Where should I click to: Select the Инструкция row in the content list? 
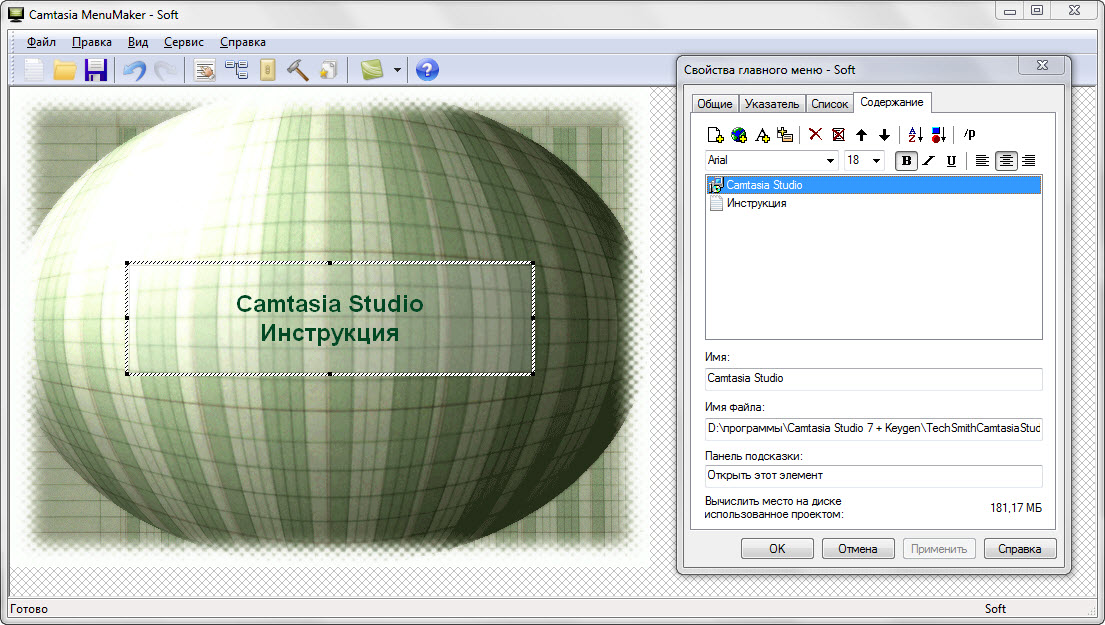[x=873, y=204]
